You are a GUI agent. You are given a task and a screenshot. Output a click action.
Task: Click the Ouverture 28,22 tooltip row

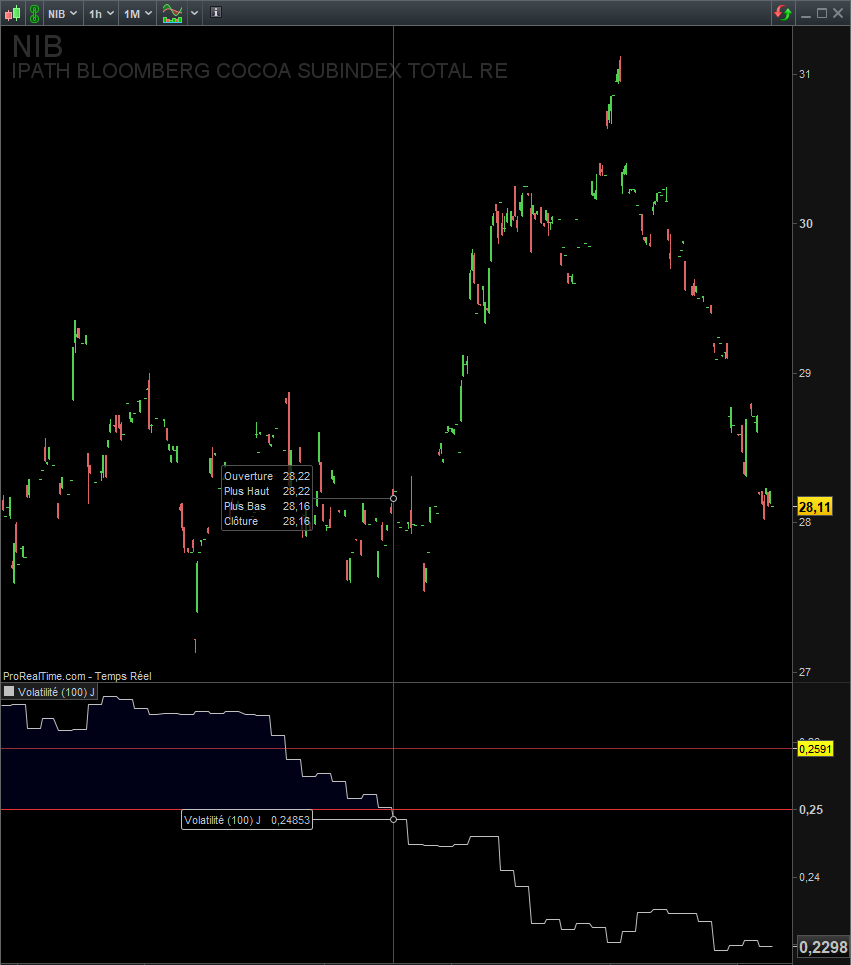[x=266, y=476]
